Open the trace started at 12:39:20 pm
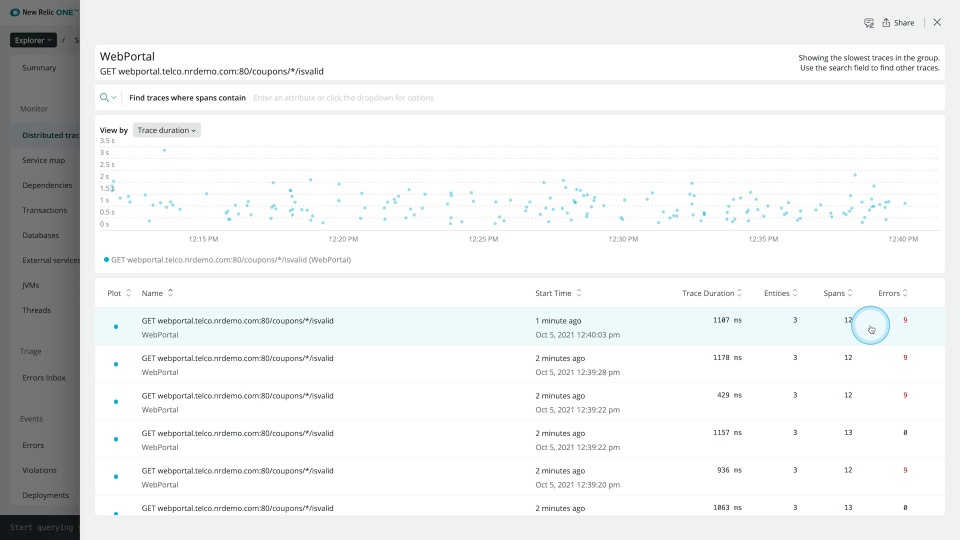Viewport: 960px width, 540px height. [x=520, y=477]
